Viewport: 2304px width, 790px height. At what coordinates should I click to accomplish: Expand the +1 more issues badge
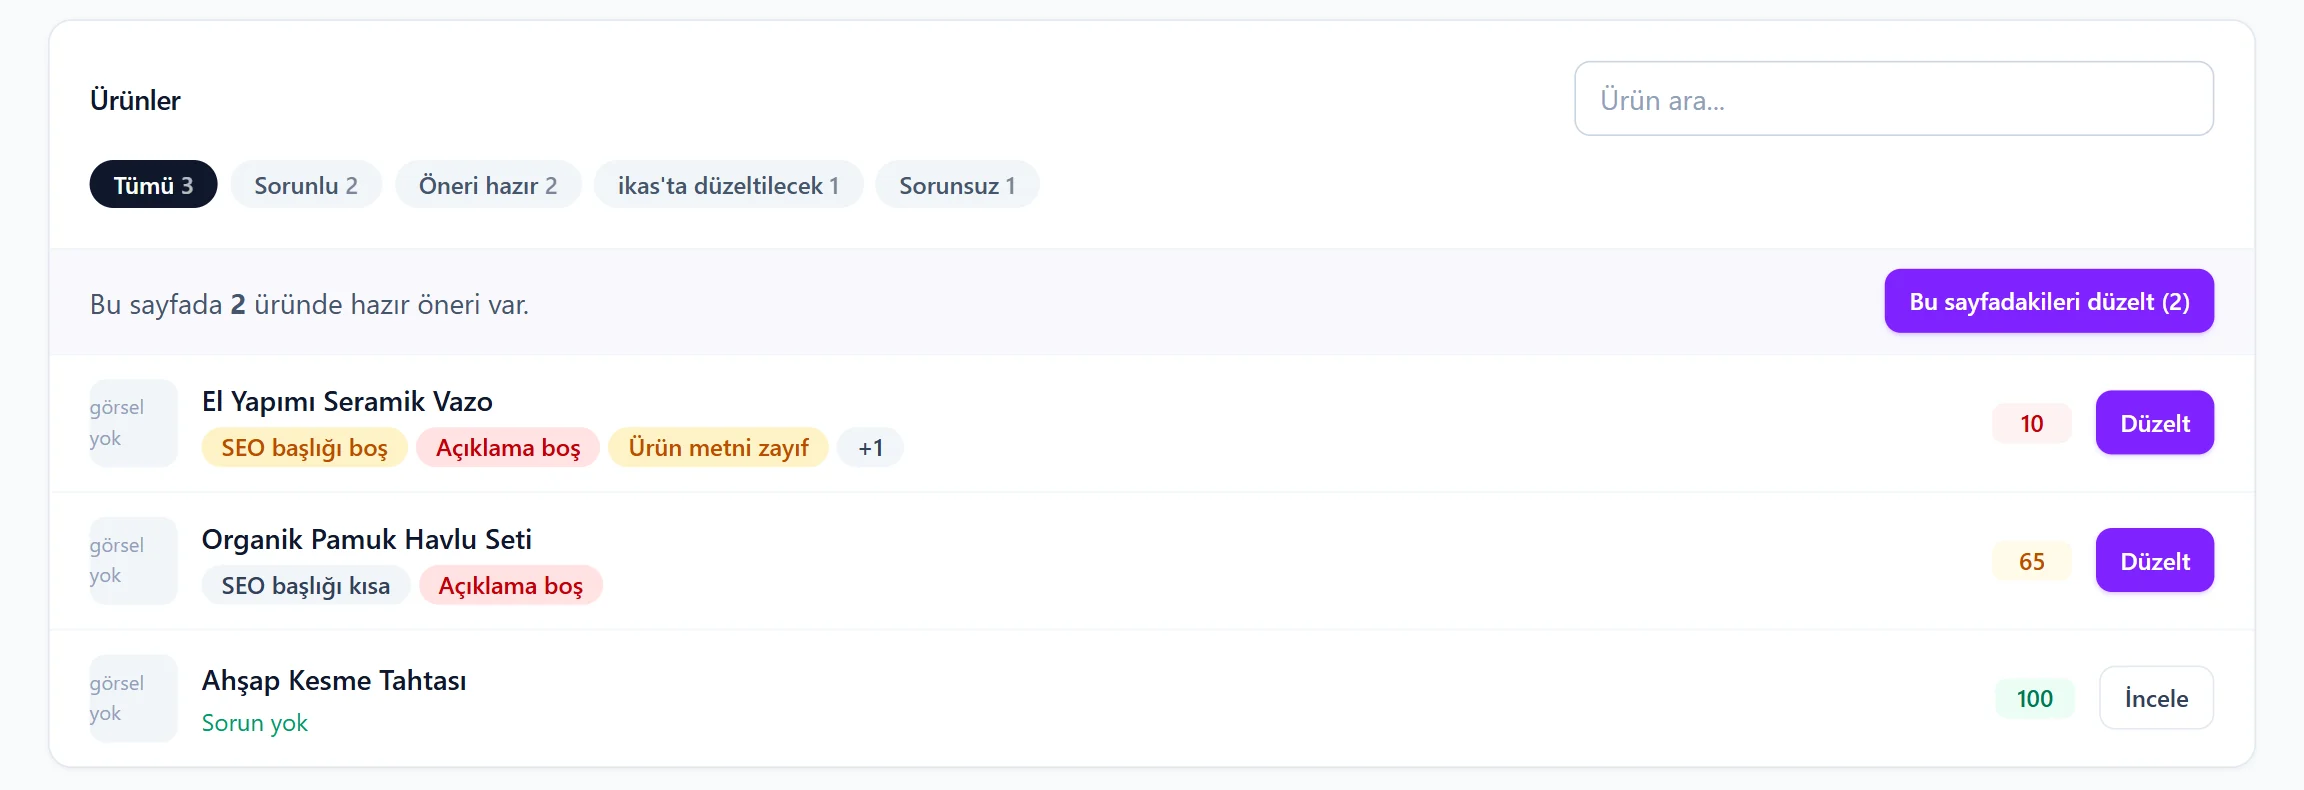tap(870, 447)
